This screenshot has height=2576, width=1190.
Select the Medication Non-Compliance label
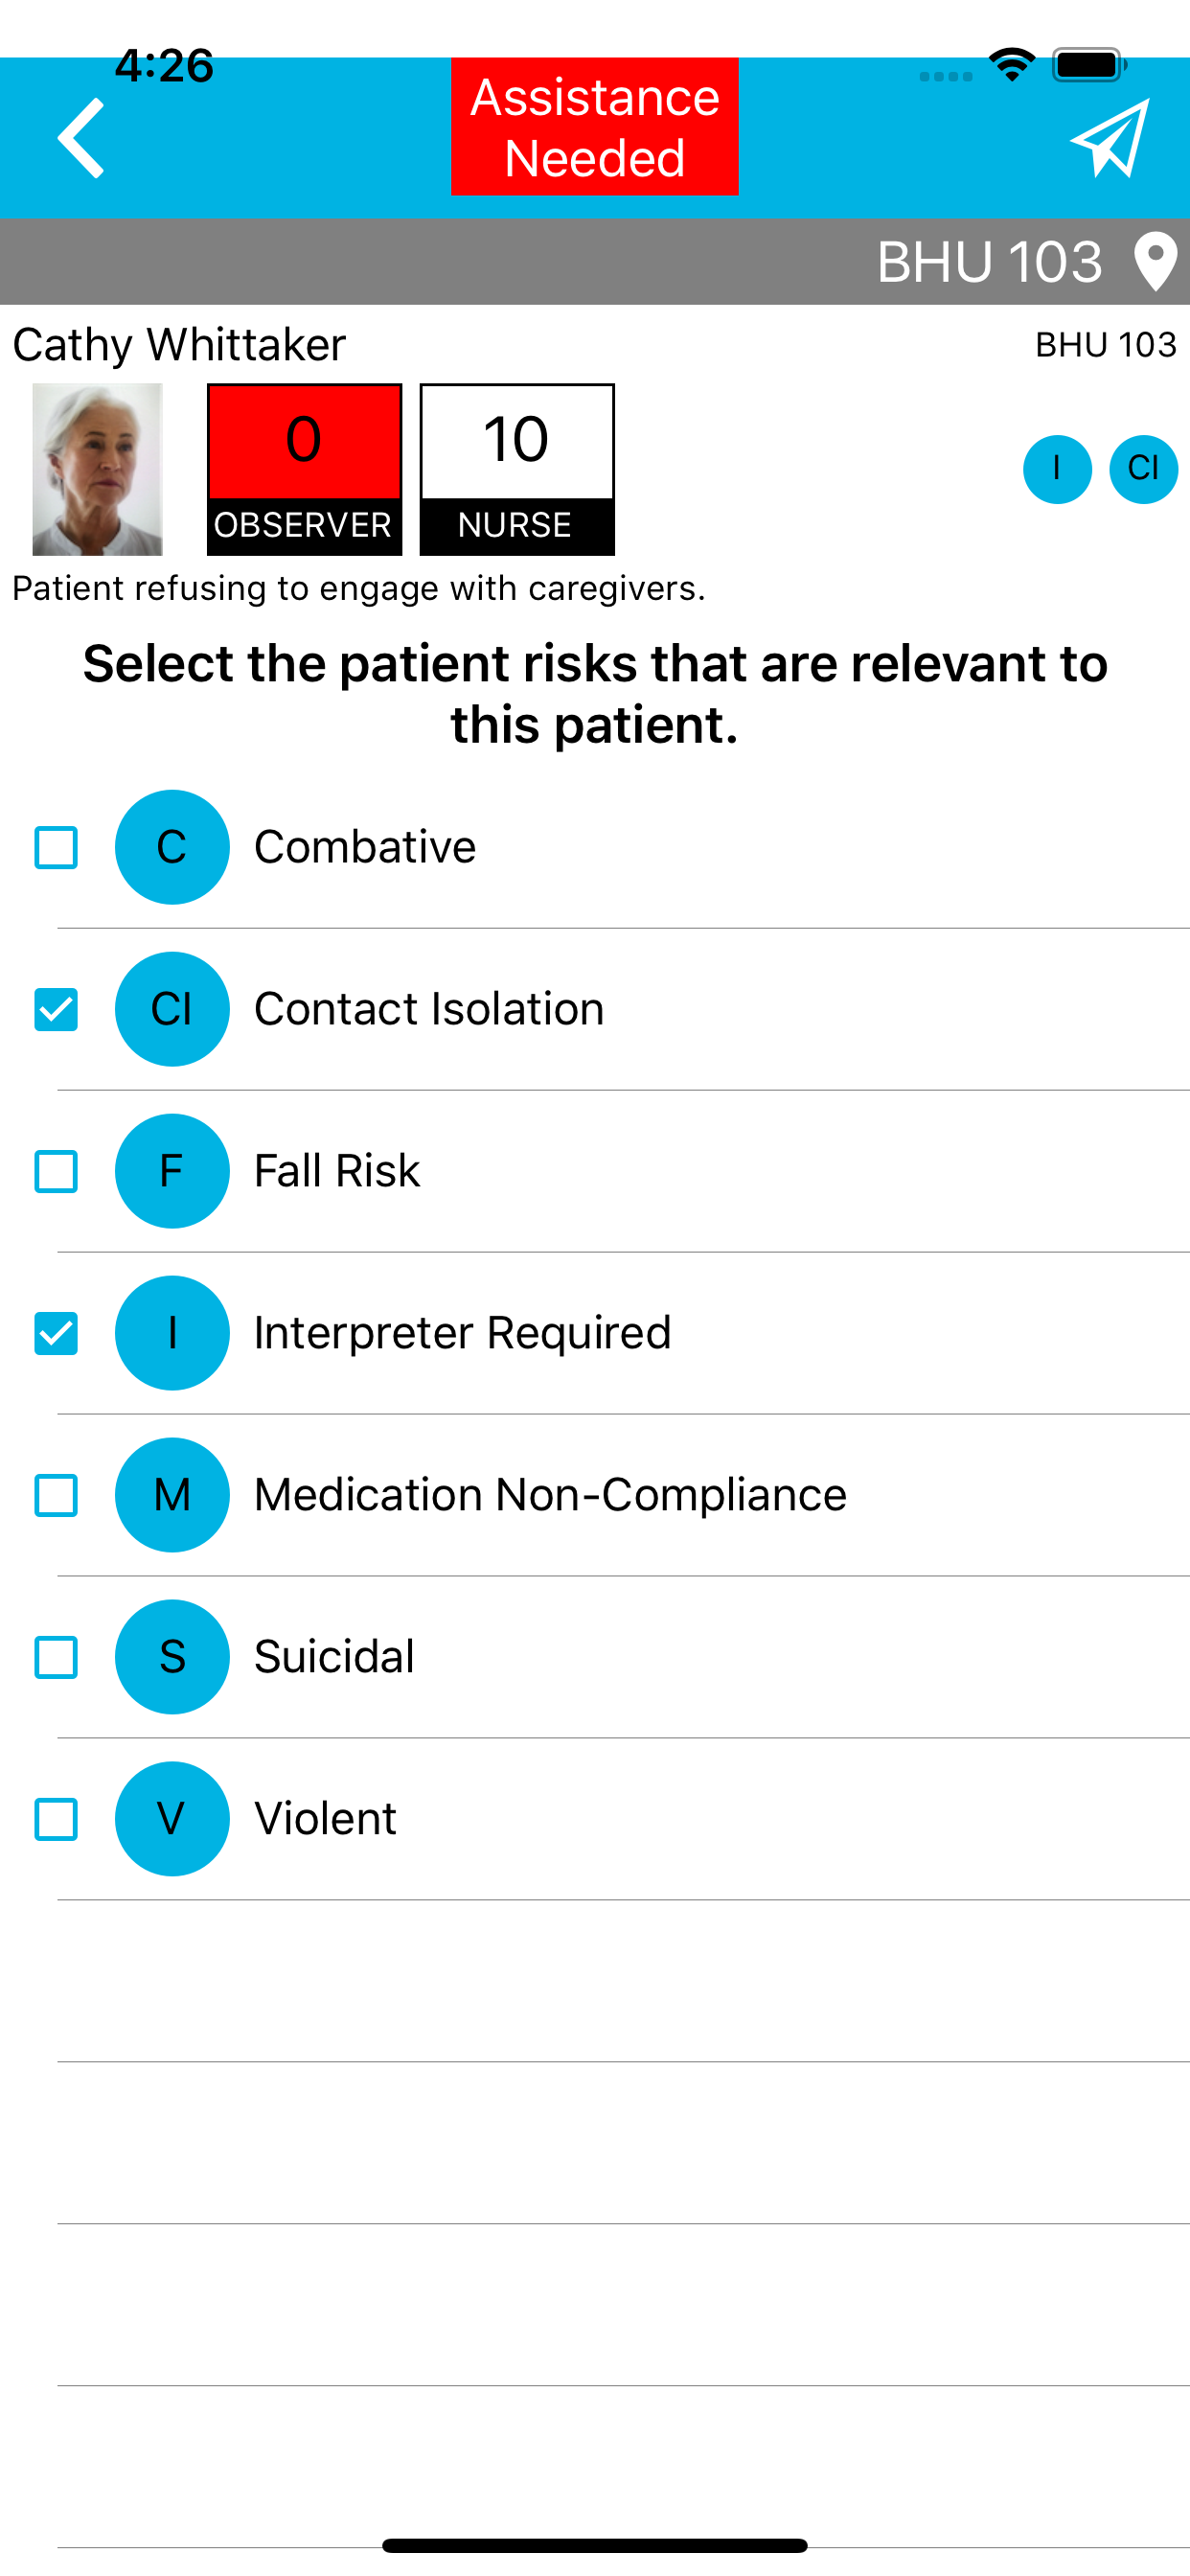pos(550,1495)
